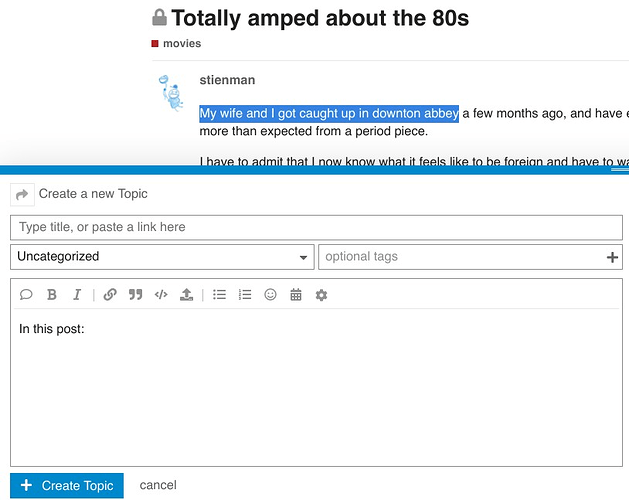Add a tag using the plus icon
The image size is (629, 500).
point(612,257)
